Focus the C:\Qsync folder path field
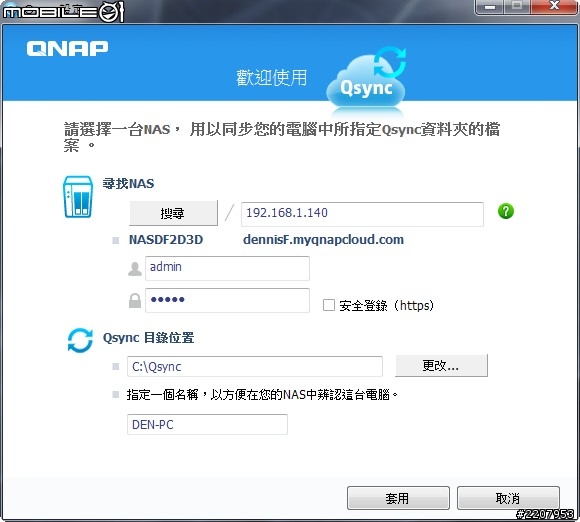 click(x=254, y=366)
